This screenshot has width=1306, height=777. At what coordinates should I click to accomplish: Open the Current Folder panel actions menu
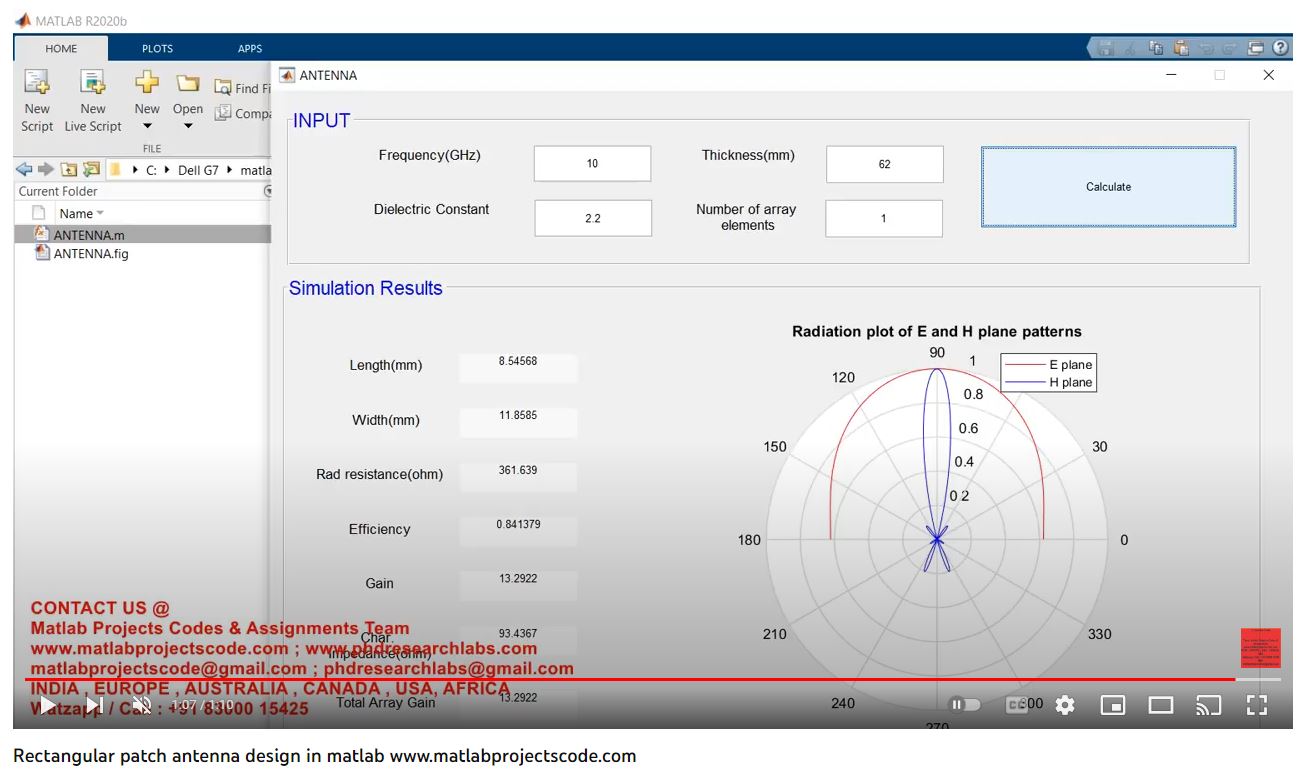(267, 191)
